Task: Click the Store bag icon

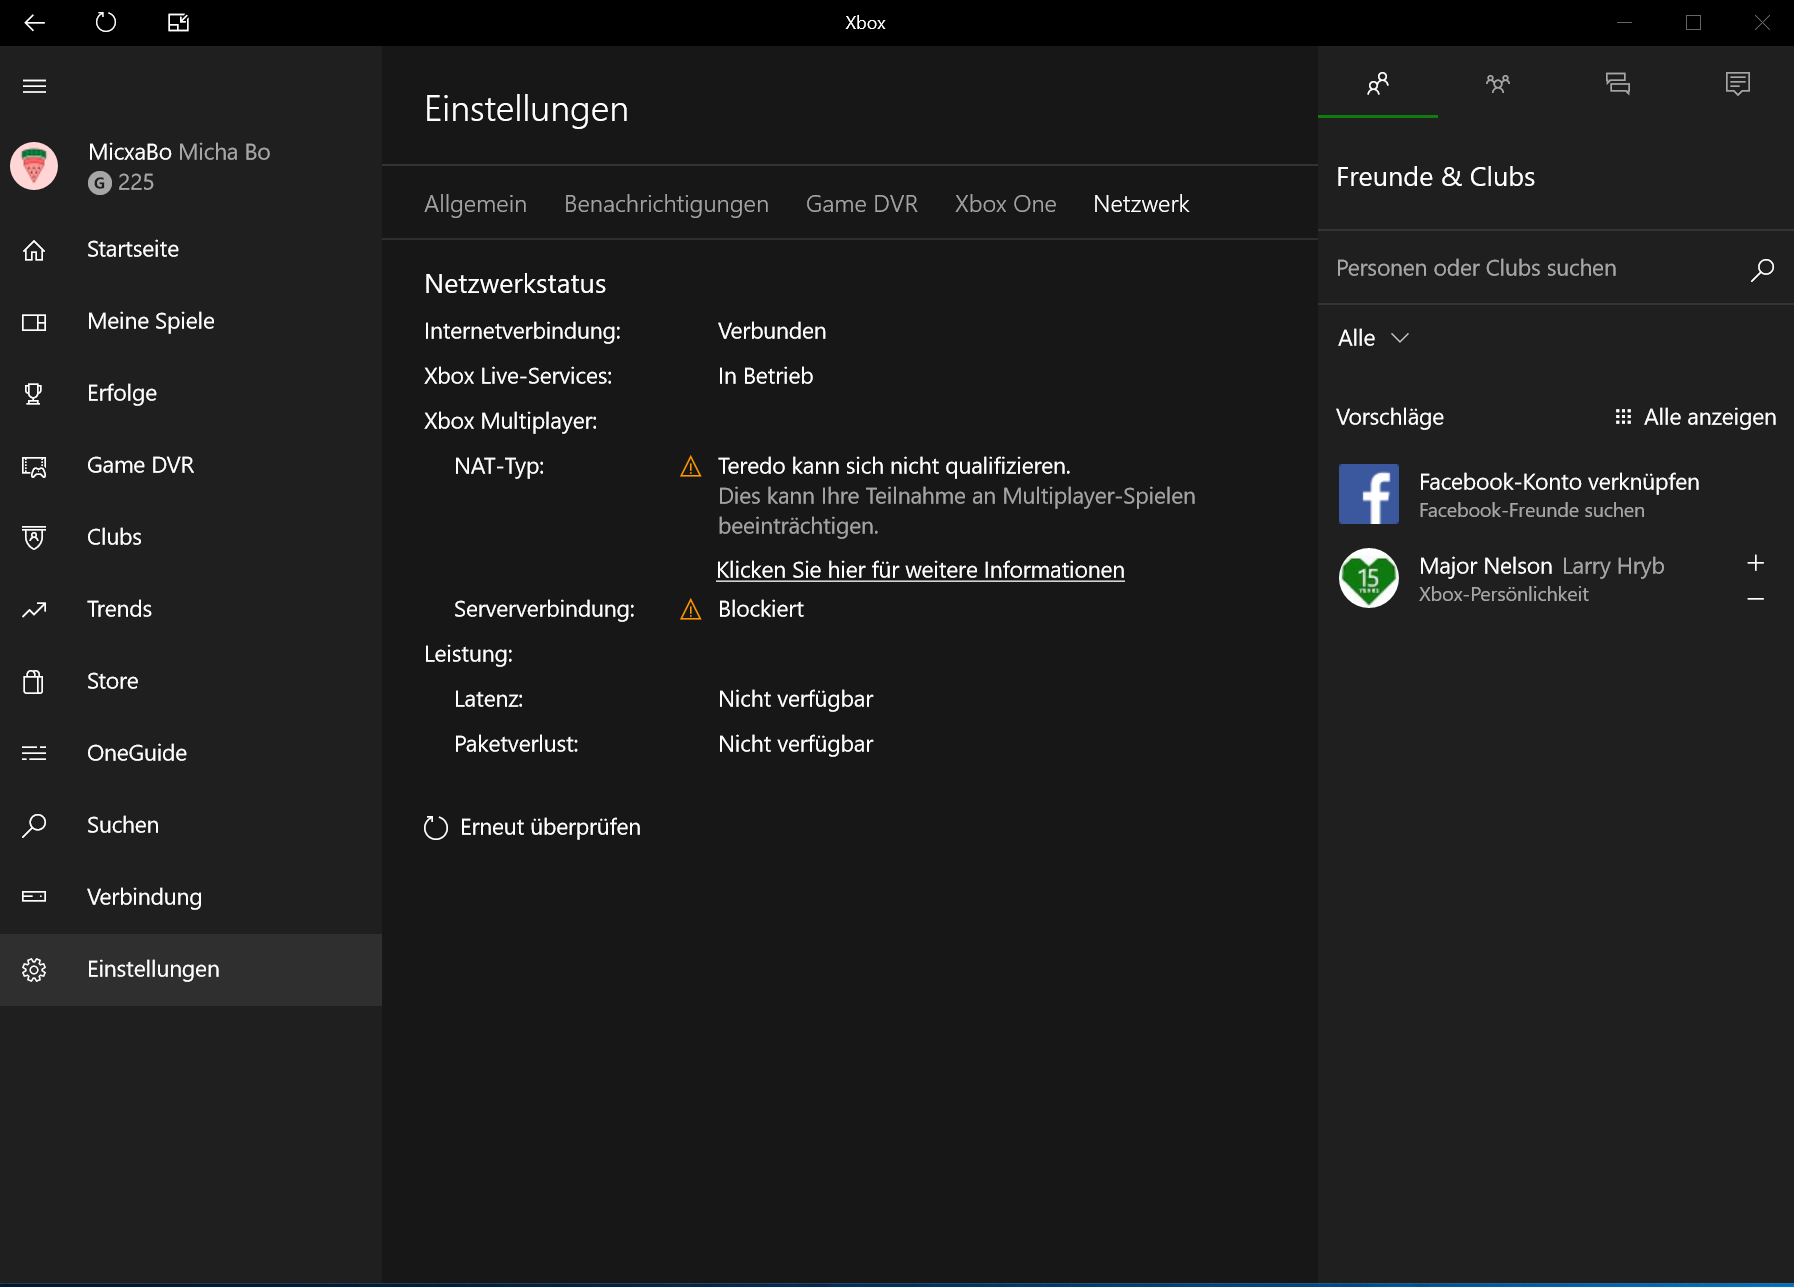Action: (x=34, y=682)
